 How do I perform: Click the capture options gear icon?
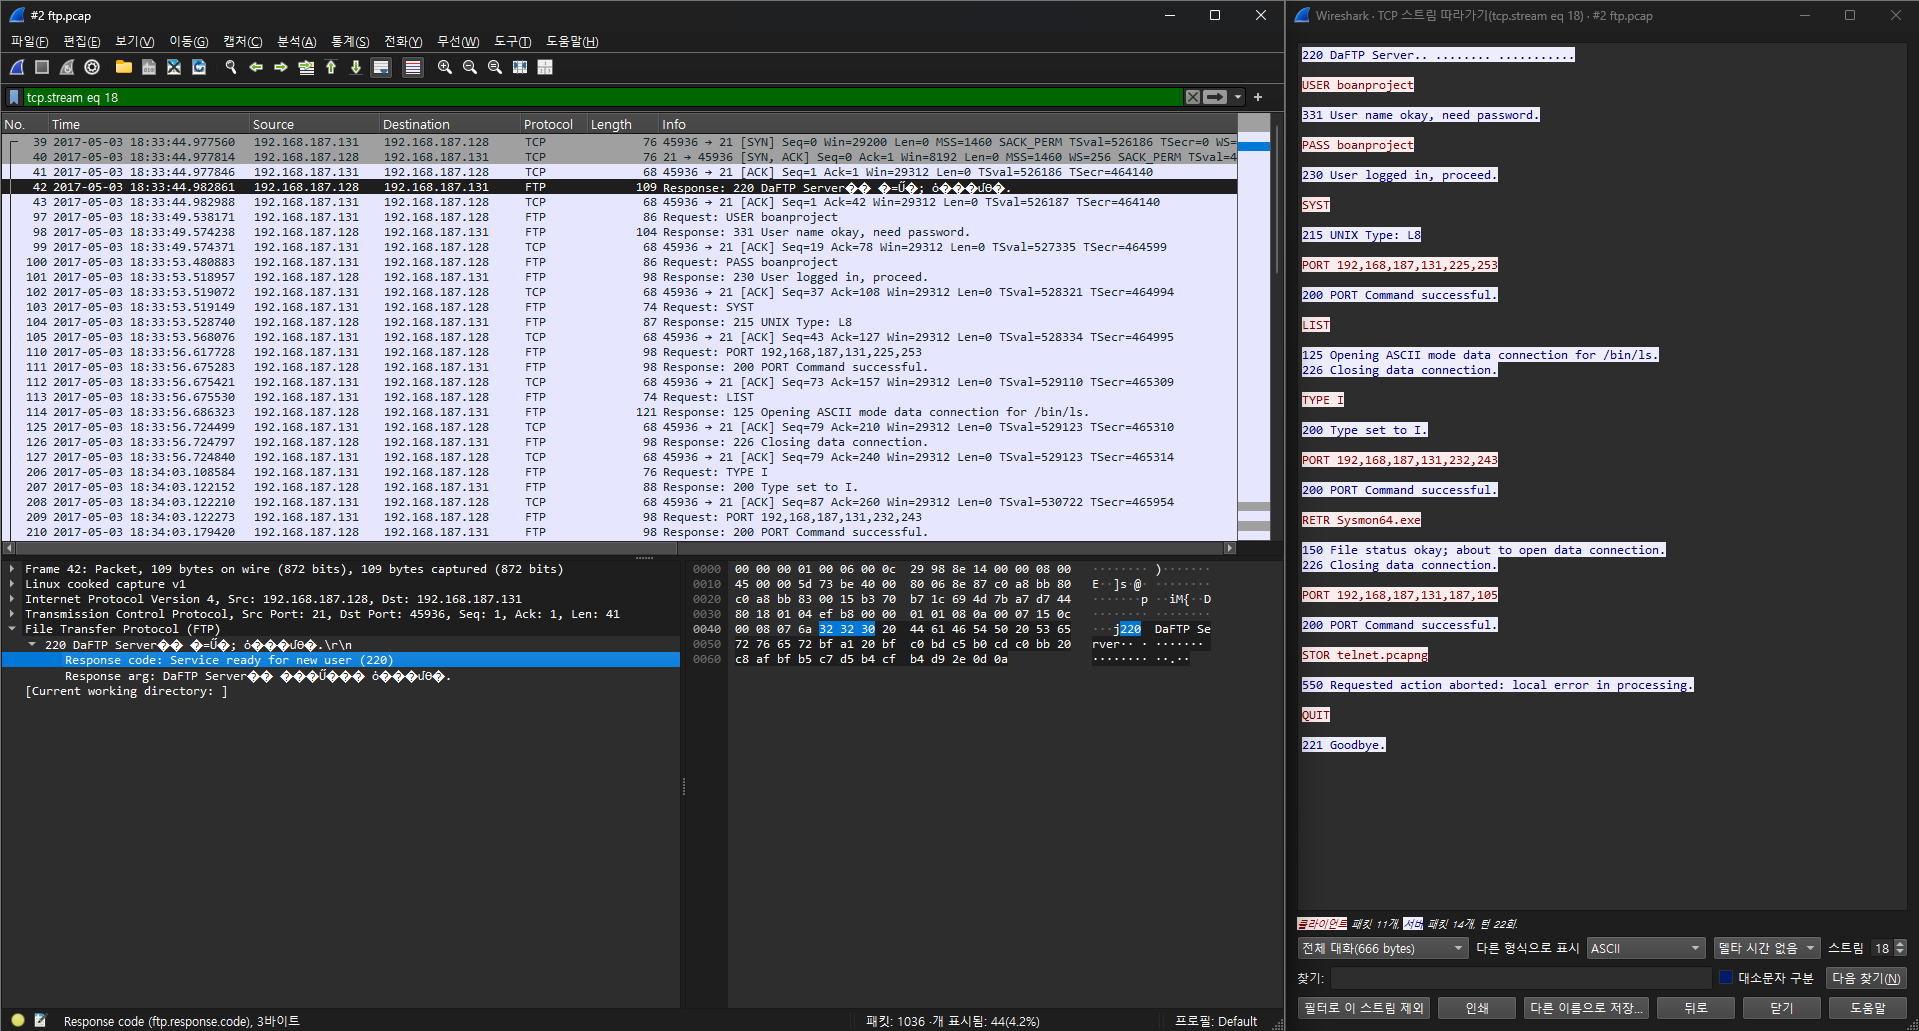92,67
